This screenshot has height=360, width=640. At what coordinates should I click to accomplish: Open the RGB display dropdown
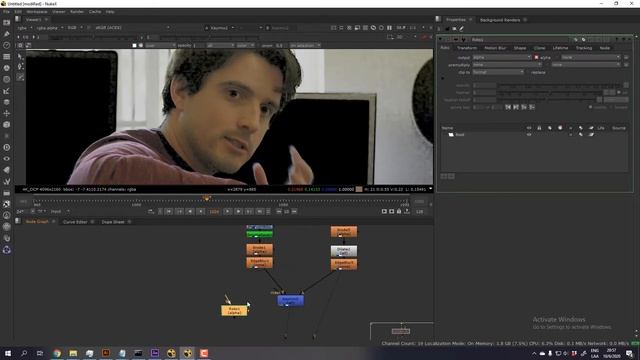pos(75,28)
